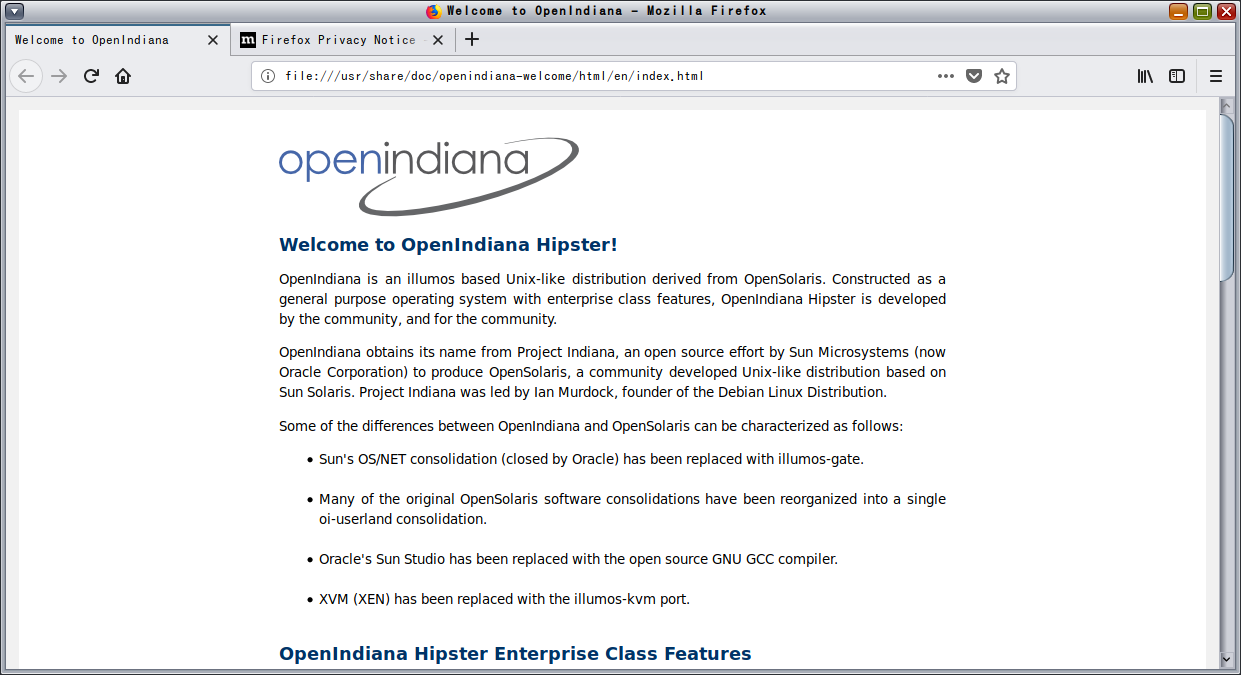Click the paragraph starting 'OpenIndiana is an illumos based'

click(612, 299)
